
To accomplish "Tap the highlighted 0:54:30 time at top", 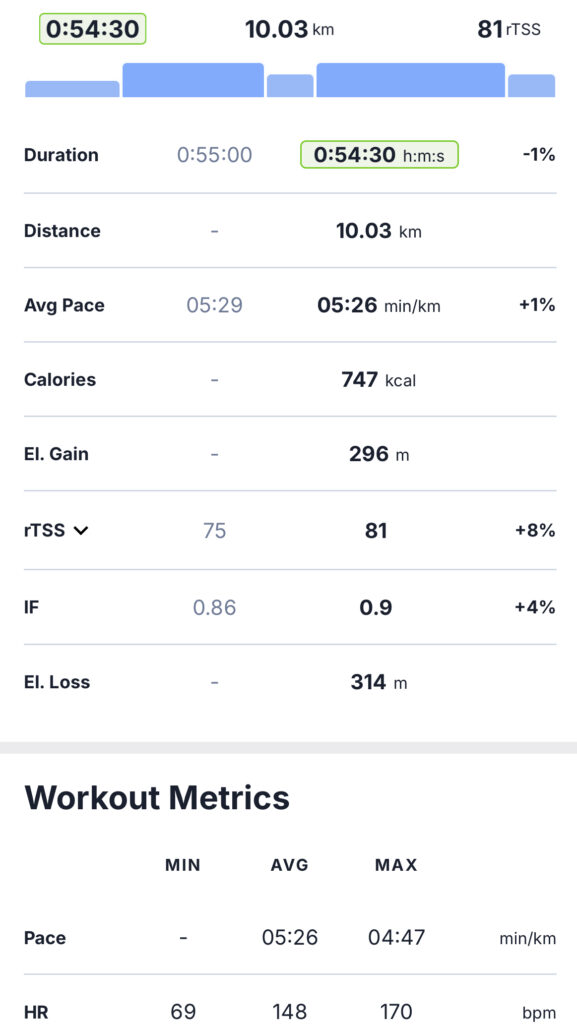I will 92,29.
